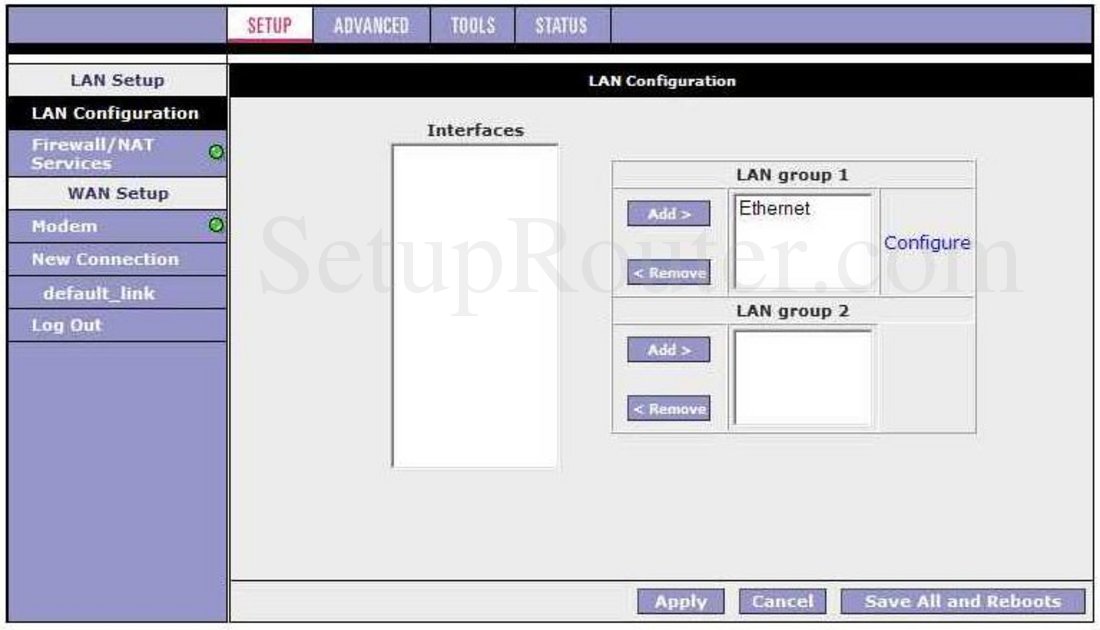Log Out from the router sidebar
Screen dimensions: 1100x630
[x=67, y=325]
